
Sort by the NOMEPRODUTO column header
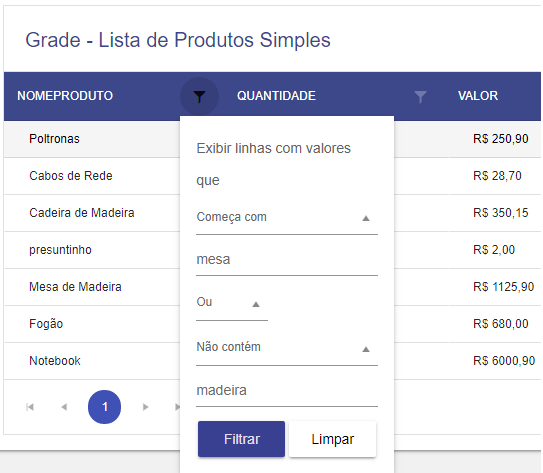point(65,96)
